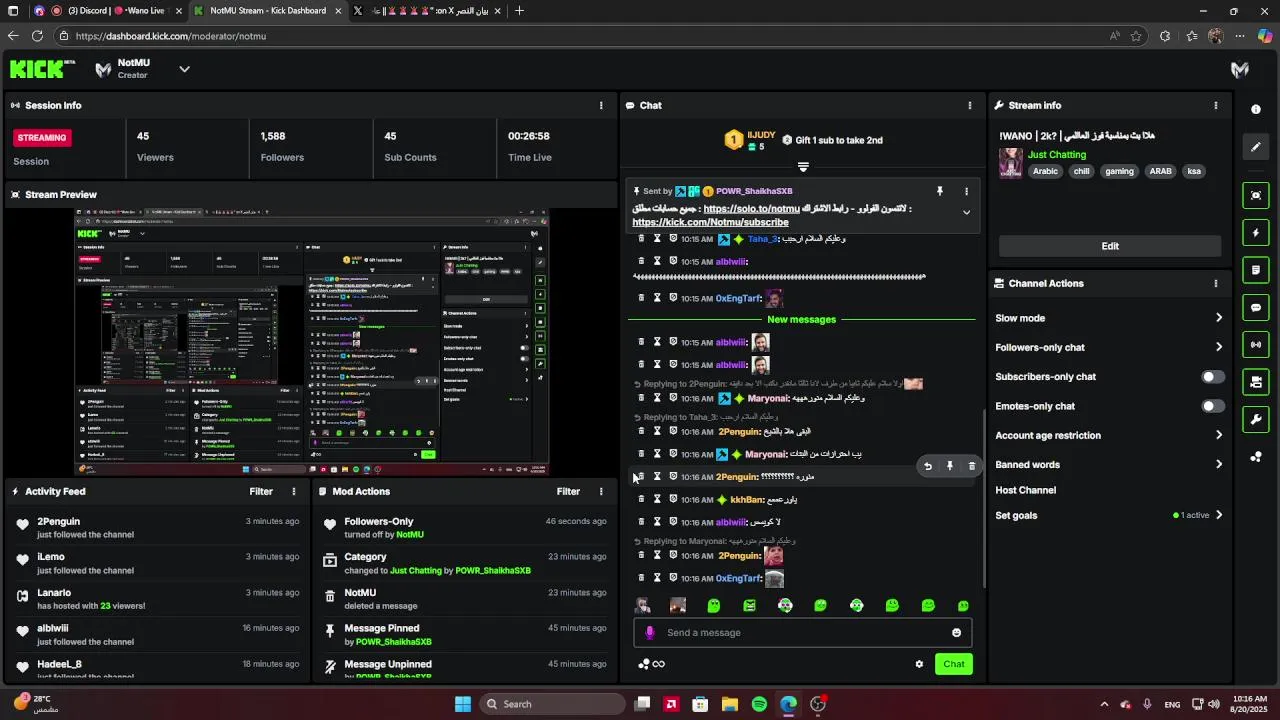Screen dimensions: 1280x720
Task: Click Host Channel action
Action: pyautogui.click(x=1026, y=490)
